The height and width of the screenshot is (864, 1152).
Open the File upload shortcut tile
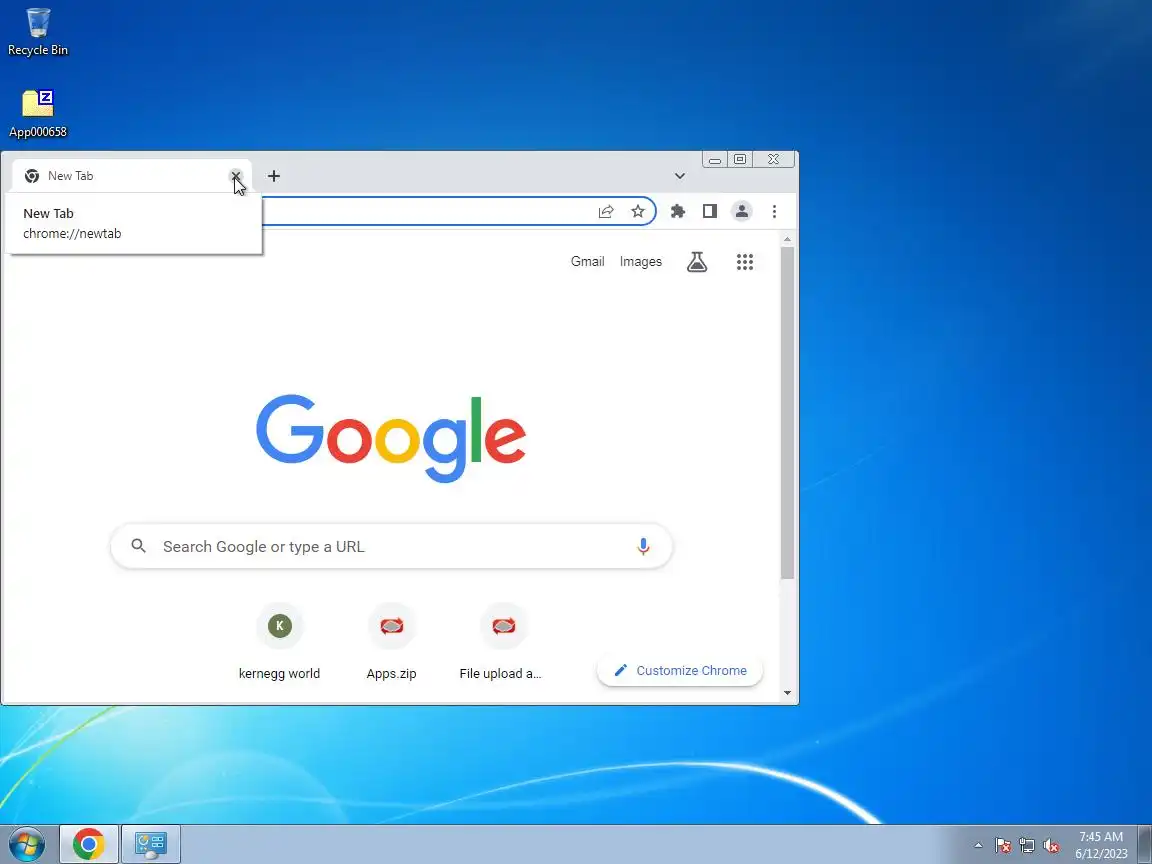click(x=503, y=642)
